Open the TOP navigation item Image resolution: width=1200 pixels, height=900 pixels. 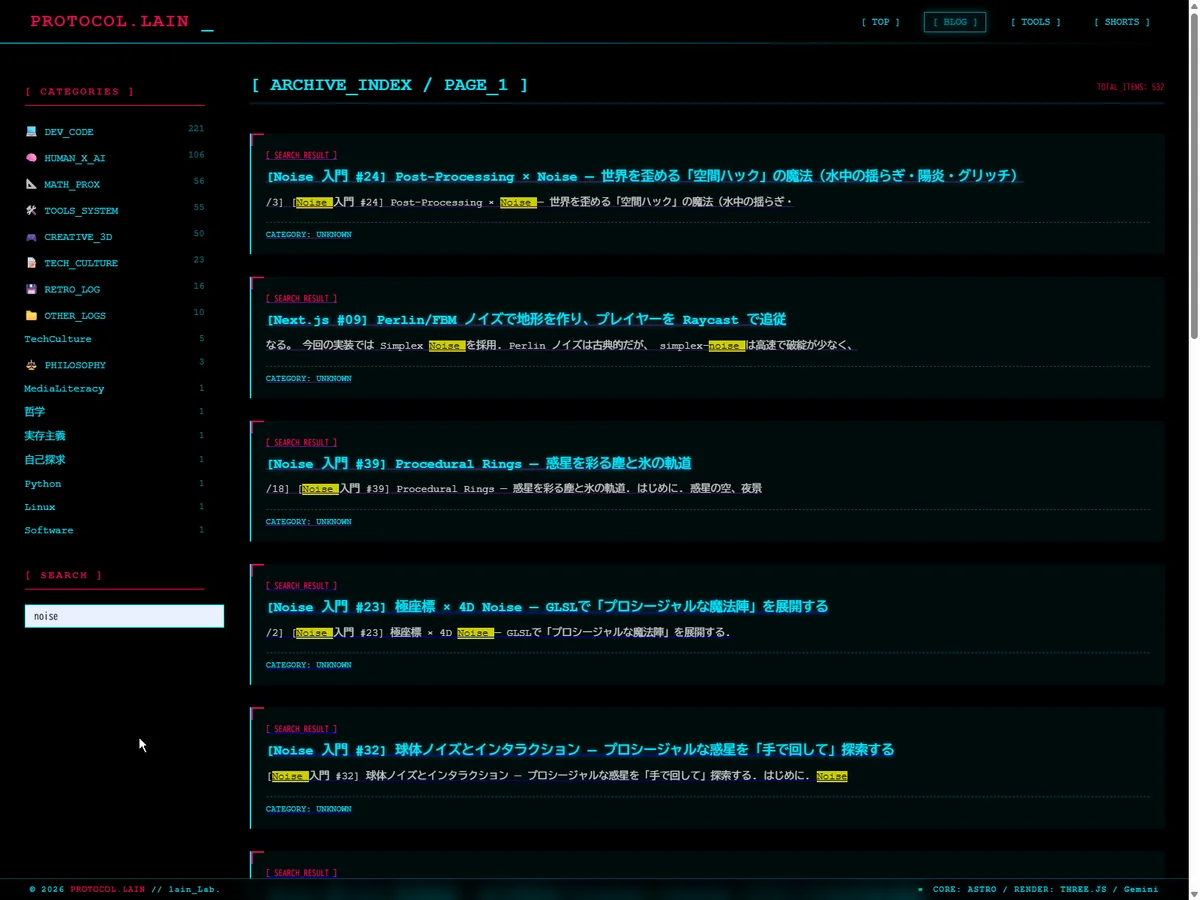click(880, 22)
